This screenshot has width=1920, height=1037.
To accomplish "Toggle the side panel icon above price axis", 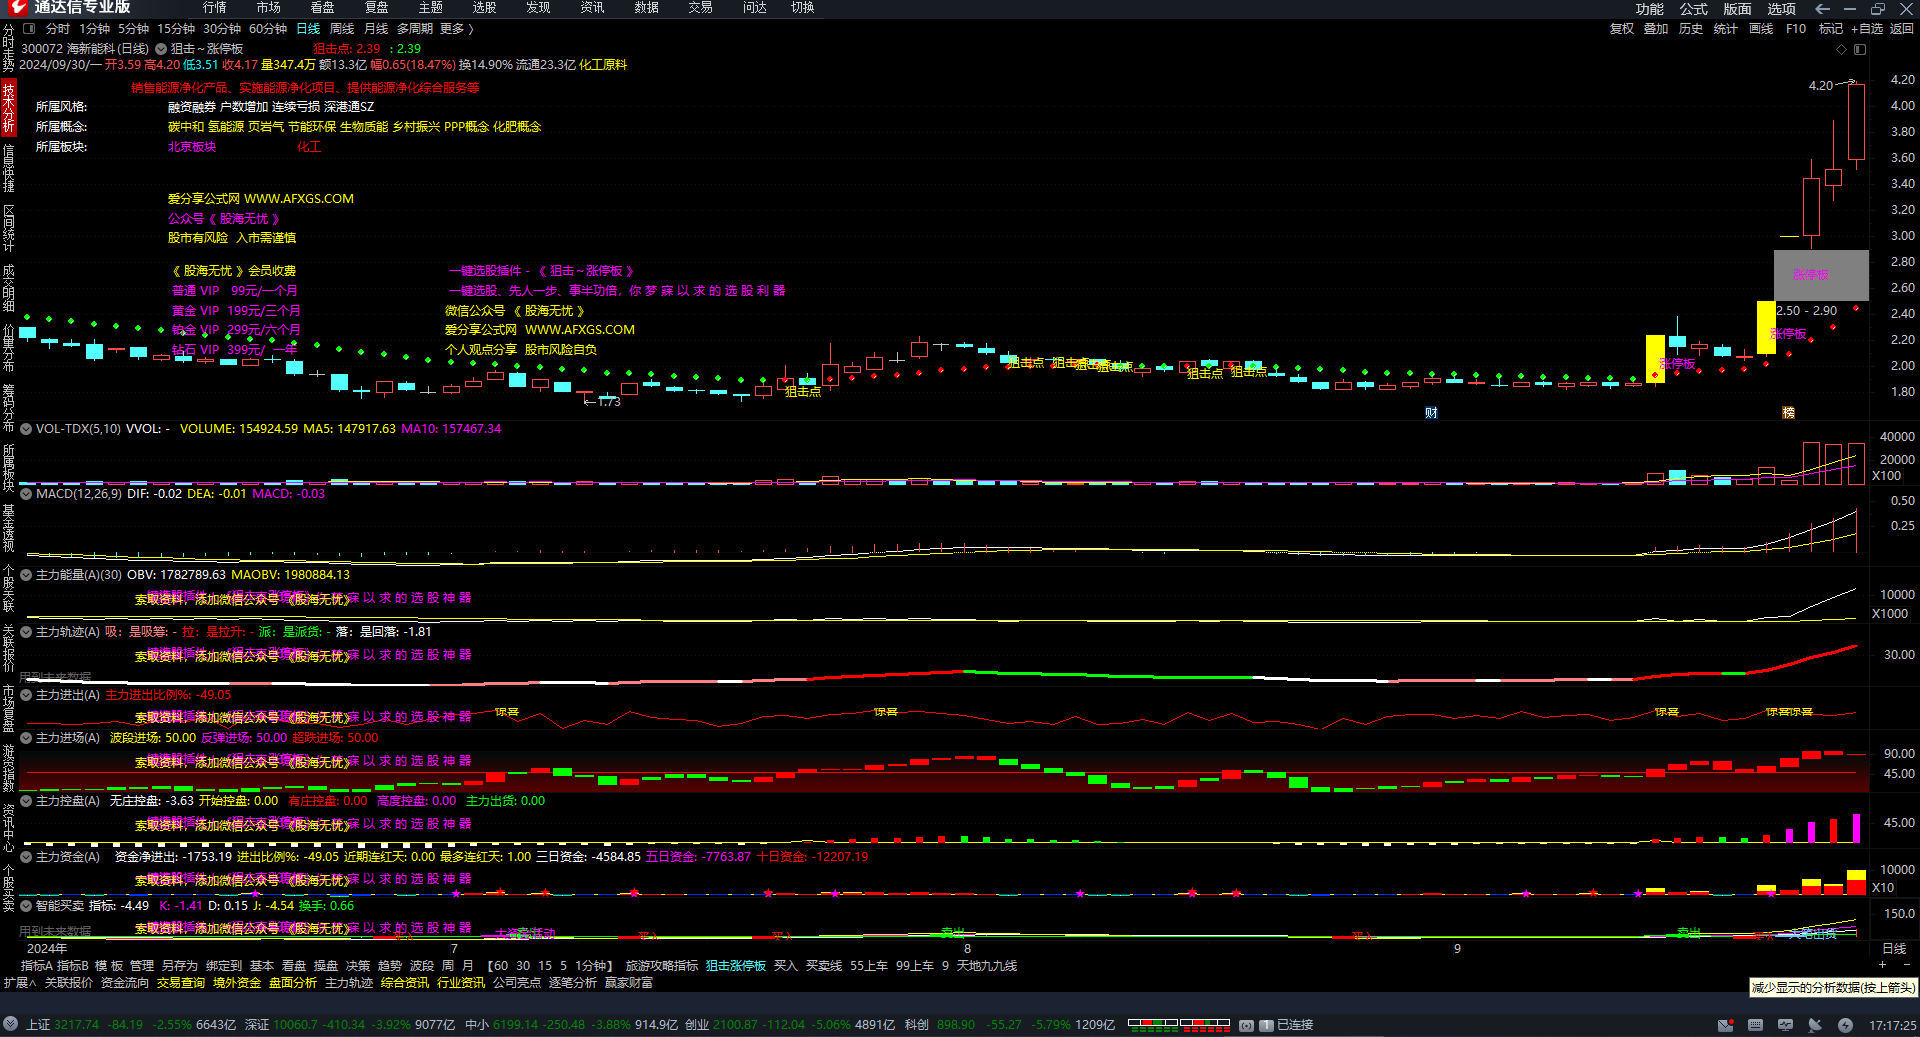I will point(1859,49).
